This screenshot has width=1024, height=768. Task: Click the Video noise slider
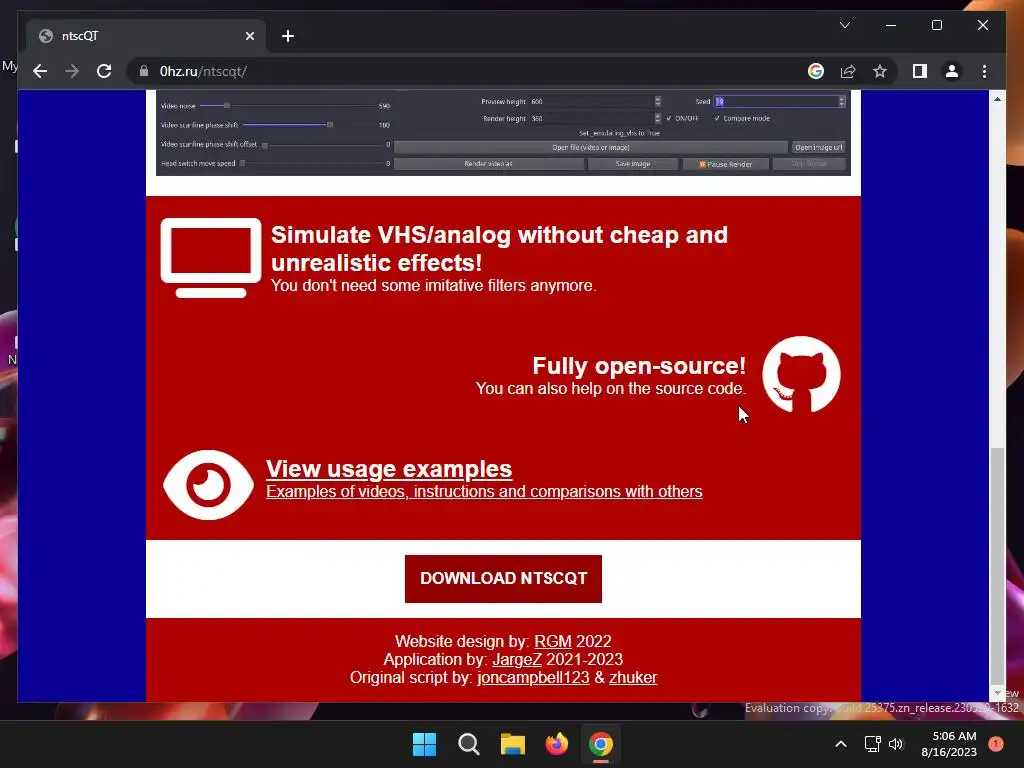click(287, 105)
